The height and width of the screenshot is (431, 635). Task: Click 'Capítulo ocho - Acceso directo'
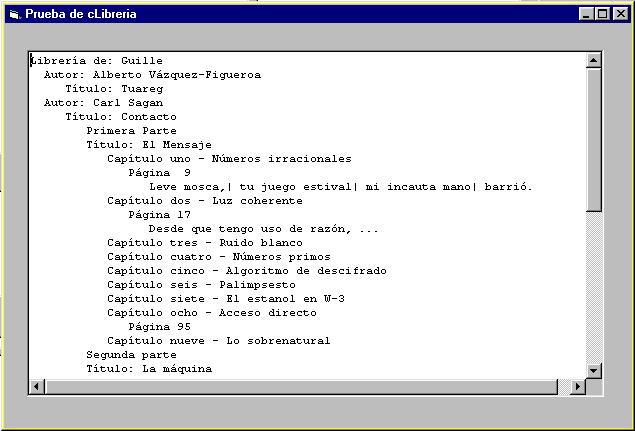[212, 313]
